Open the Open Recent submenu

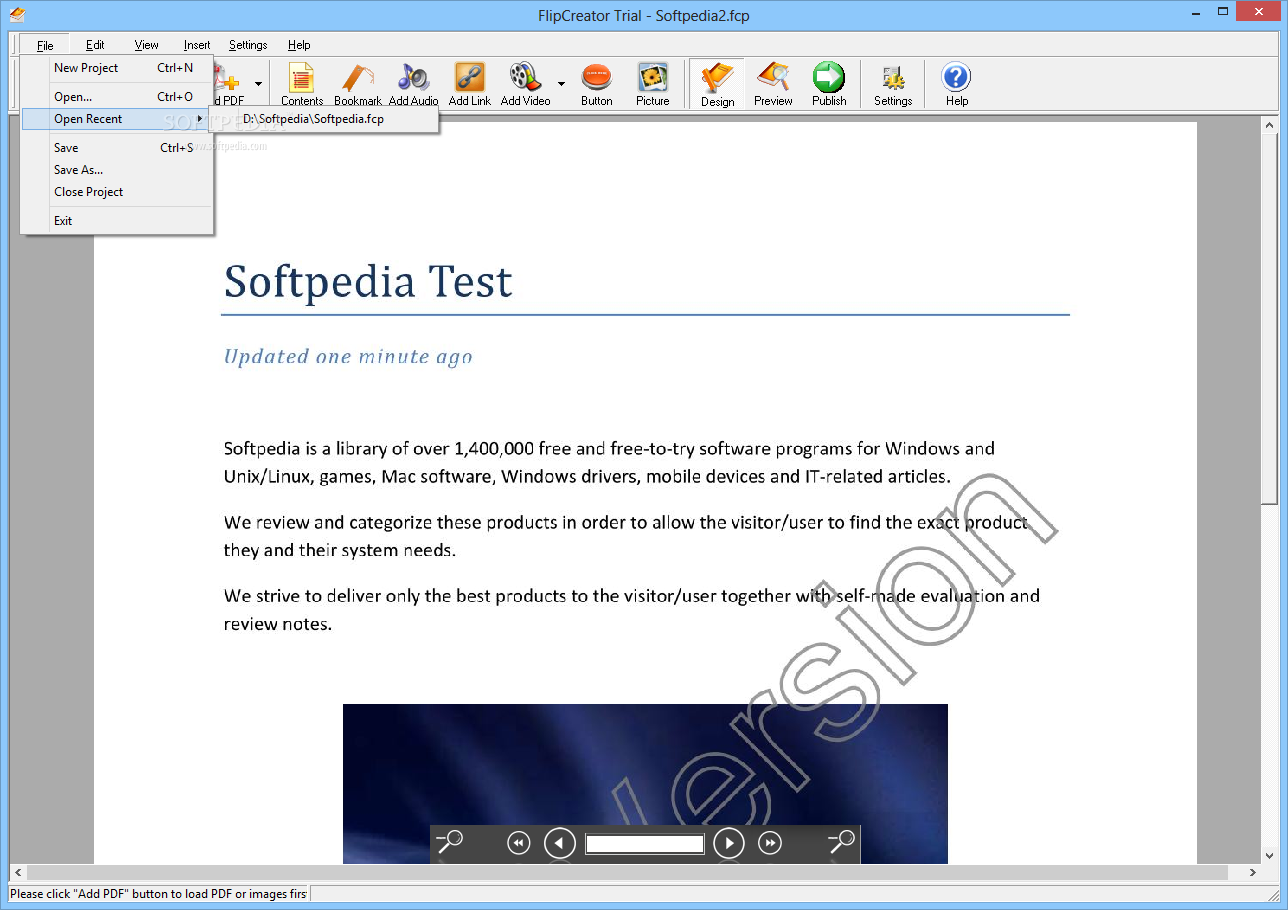tap(116, 119)
